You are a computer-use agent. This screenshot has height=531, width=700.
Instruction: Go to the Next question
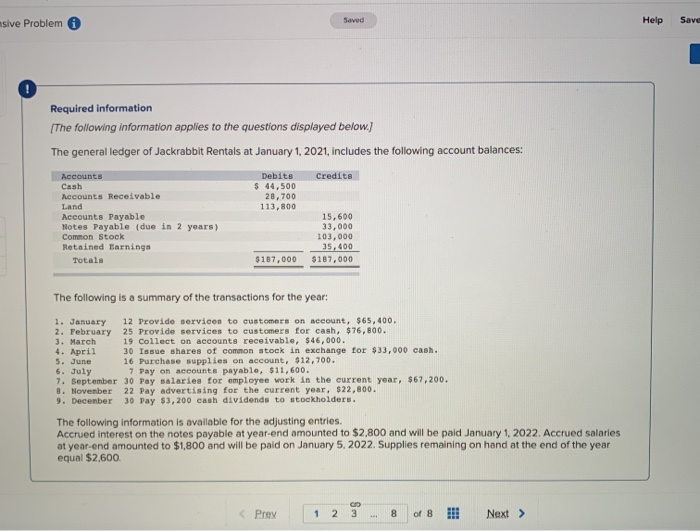click(x=497, y=514)
